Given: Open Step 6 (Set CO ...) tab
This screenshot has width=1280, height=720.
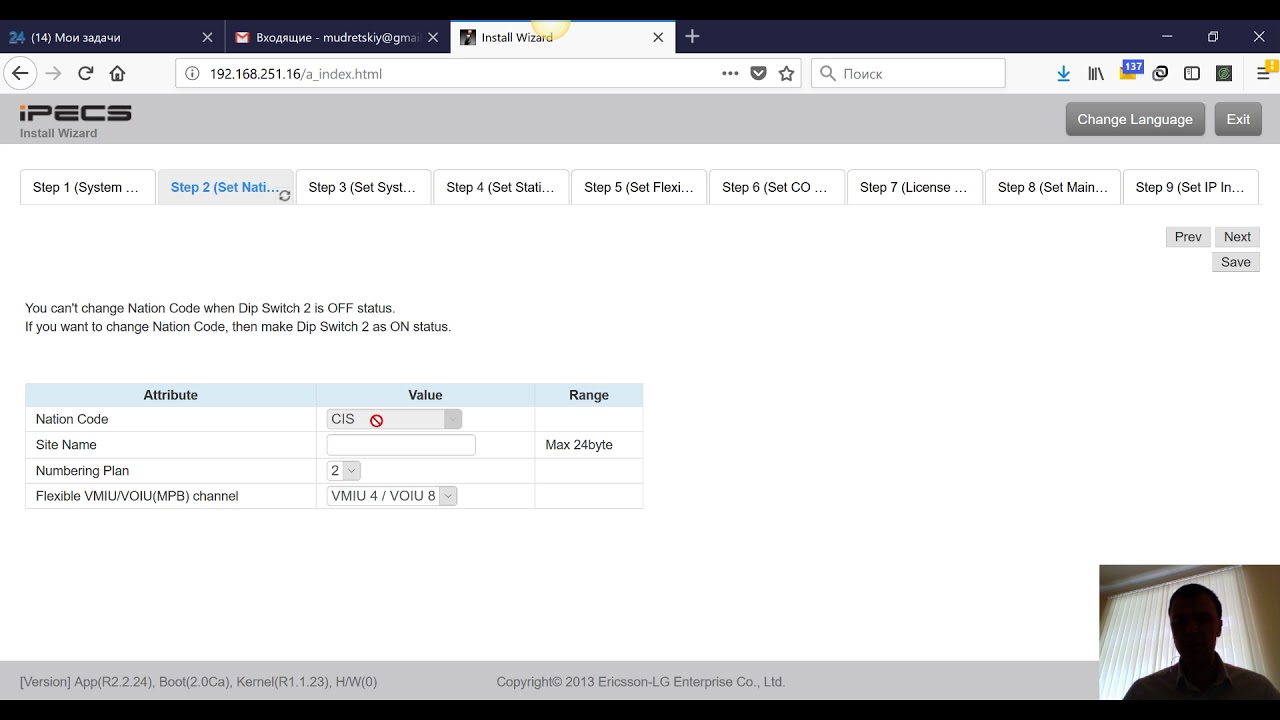Looking at the screenshot, I should point(778,187).
